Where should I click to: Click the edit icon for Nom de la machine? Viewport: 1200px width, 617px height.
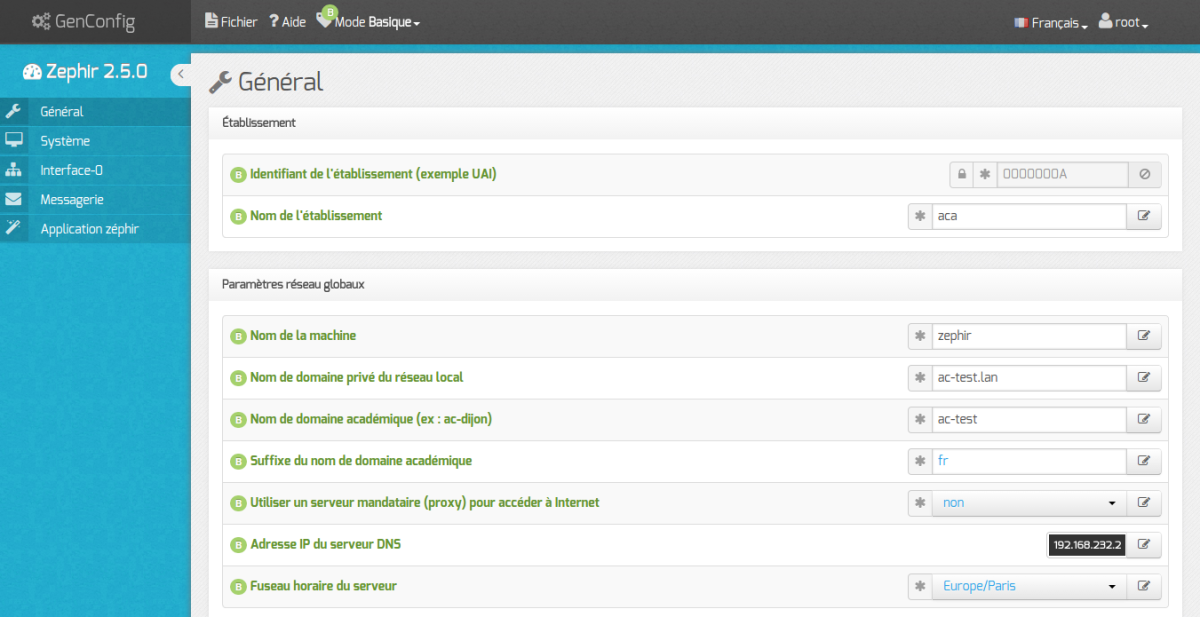pyautogui.click(x=1144, y=336)
